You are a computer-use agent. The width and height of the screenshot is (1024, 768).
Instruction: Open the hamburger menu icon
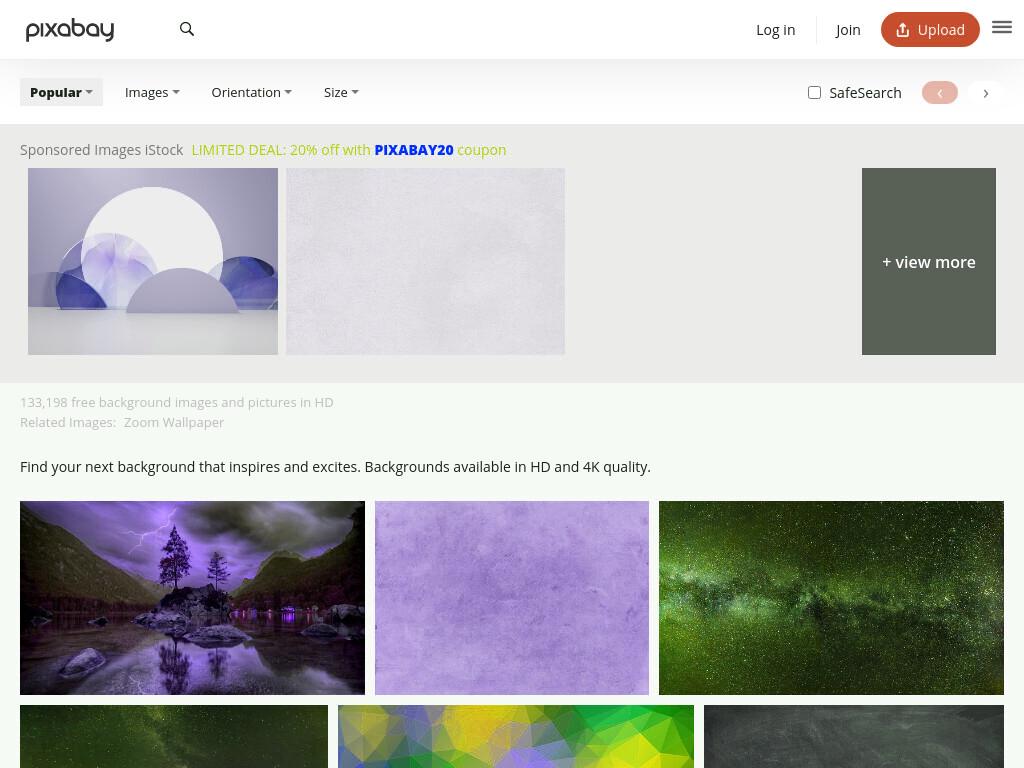click(1001, 27)
